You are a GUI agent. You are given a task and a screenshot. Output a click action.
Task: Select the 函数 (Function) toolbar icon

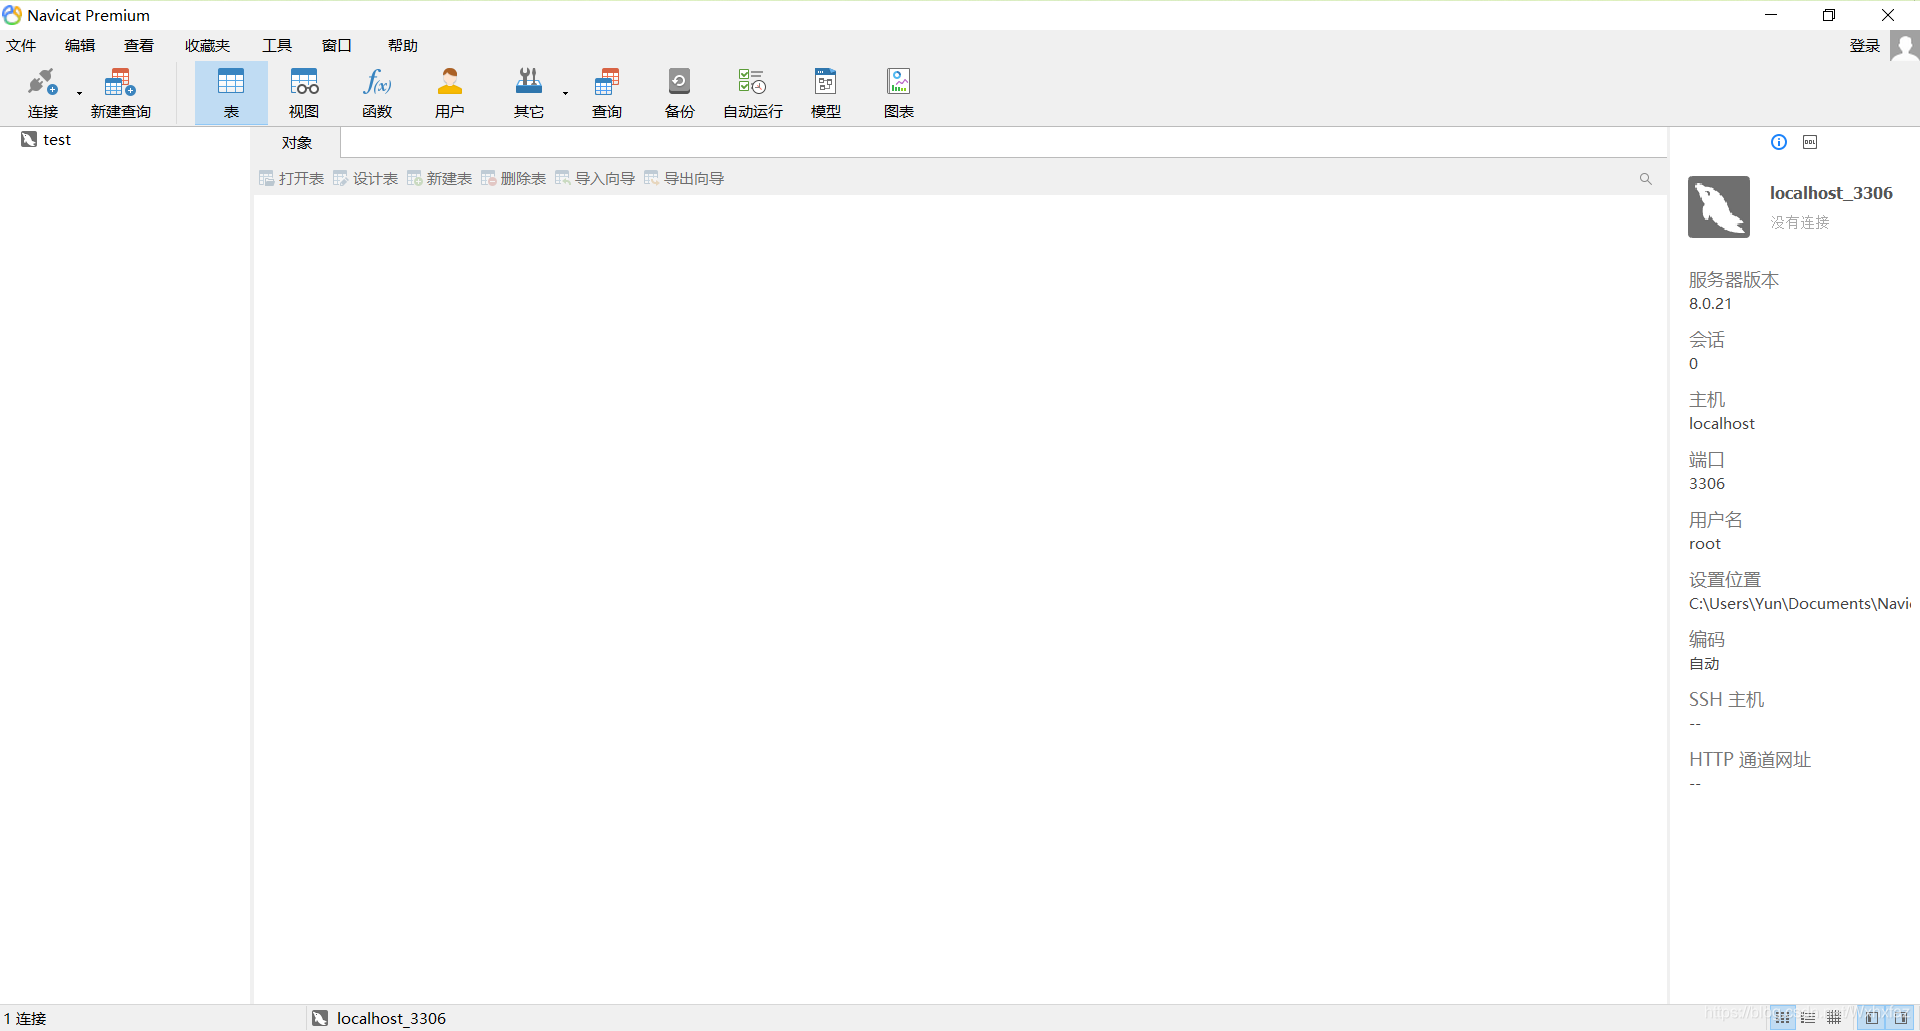[377, 93]
